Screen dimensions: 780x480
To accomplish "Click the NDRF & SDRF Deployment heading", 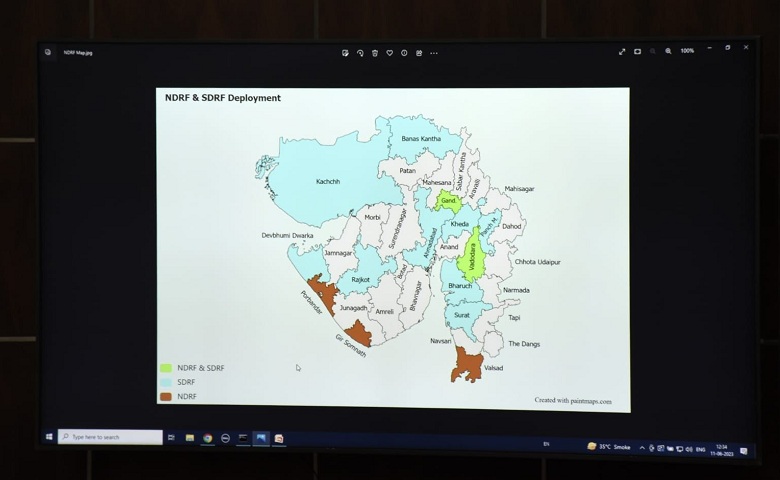I will click(223, 98).
